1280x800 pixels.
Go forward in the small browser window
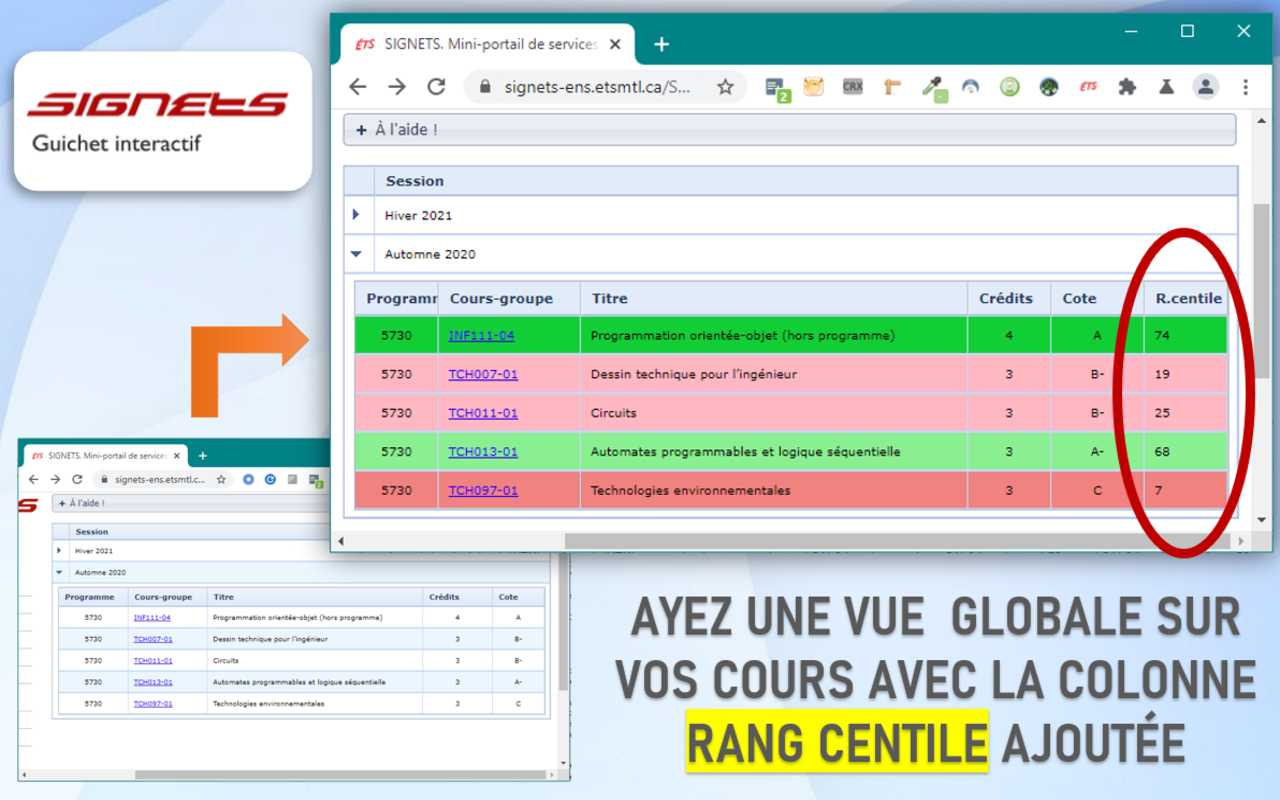click(x=56, y=480)
